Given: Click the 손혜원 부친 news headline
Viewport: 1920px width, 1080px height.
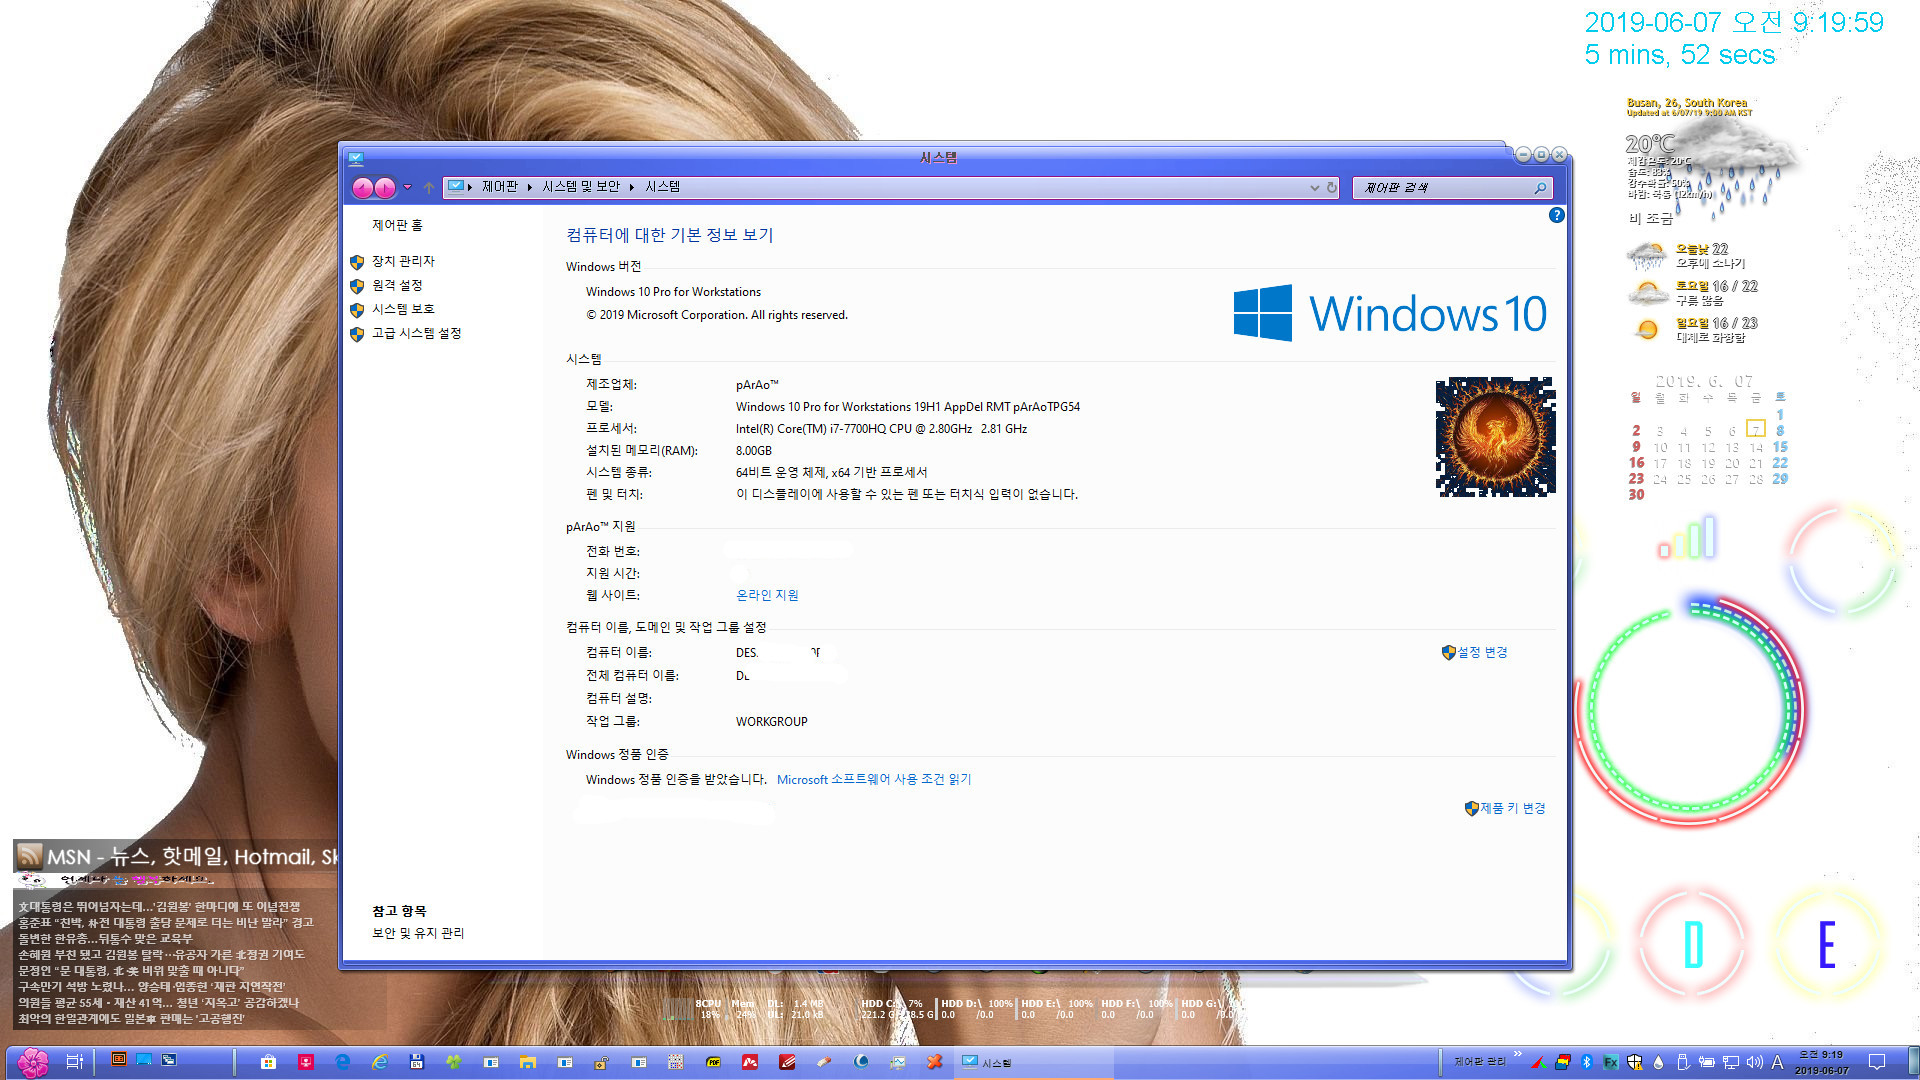Looking at the screenshot, I should coord(161,955).
